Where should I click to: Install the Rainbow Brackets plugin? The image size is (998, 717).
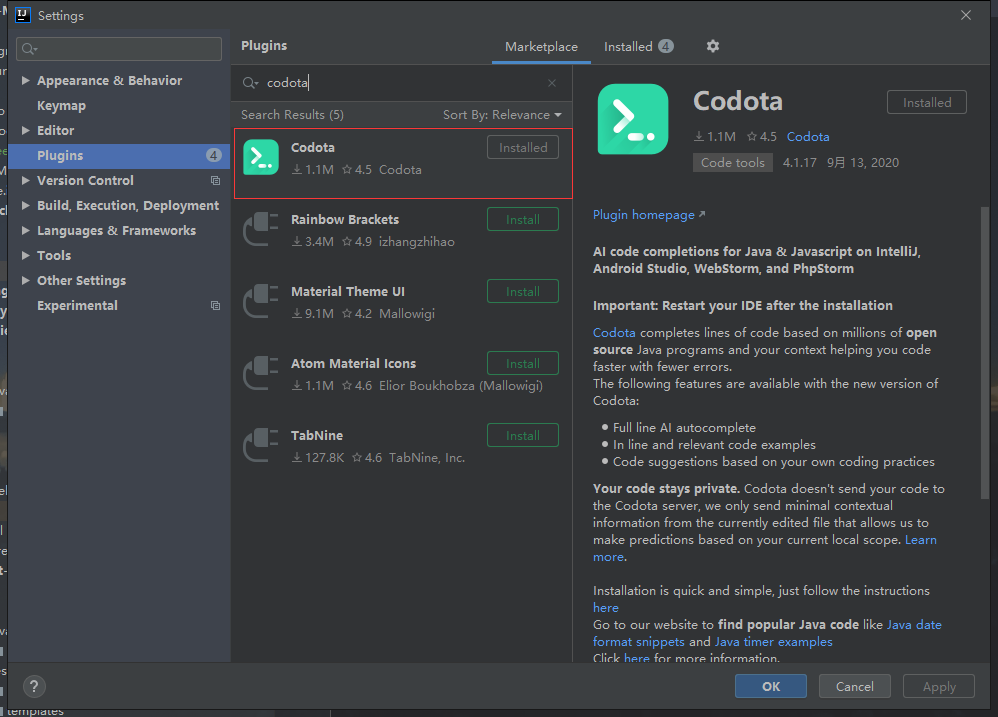point(522,220)
